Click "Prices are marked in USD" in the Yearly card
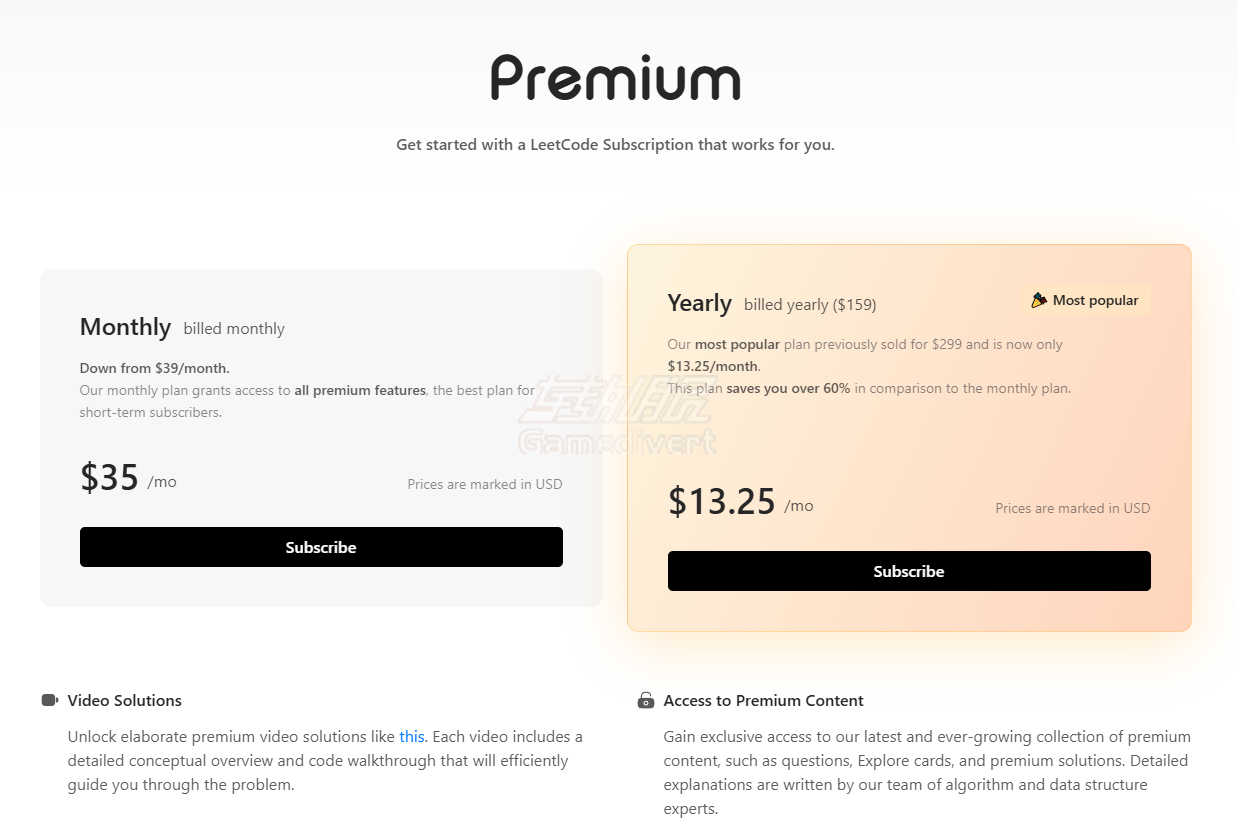The width and height of the screenshot is (1237, 829). point(1072,508)
